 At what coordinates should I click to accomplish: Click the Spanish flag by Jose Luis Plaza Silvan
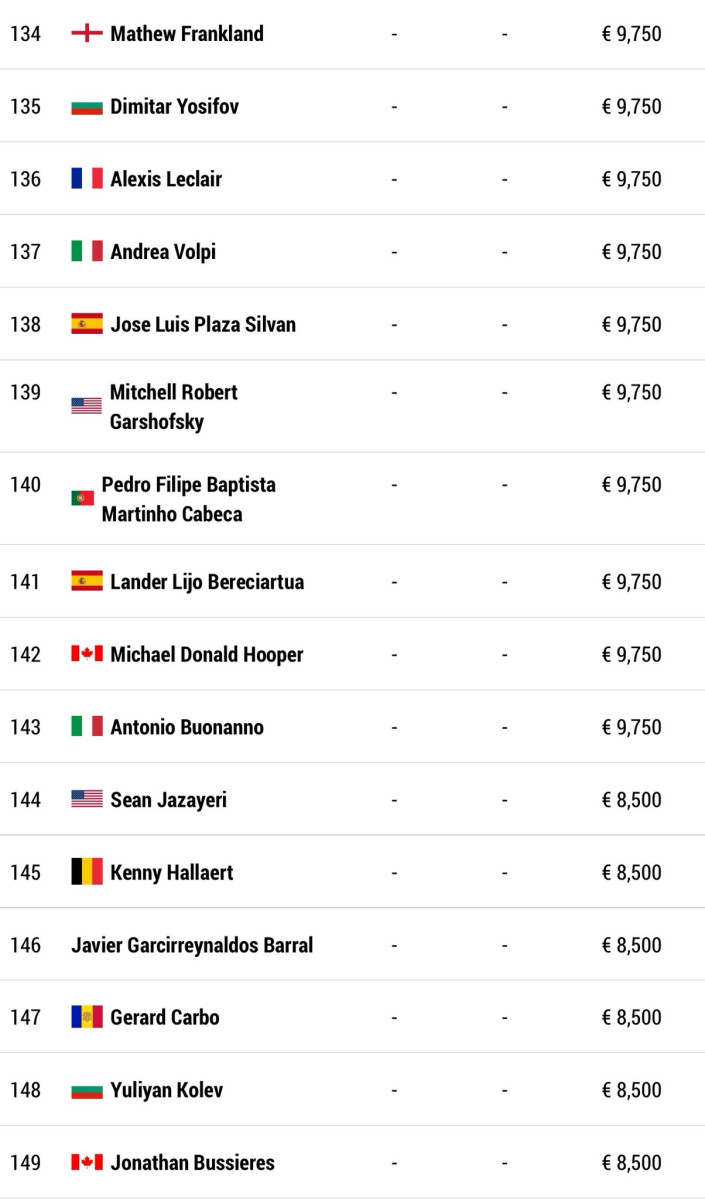[87, 324]
